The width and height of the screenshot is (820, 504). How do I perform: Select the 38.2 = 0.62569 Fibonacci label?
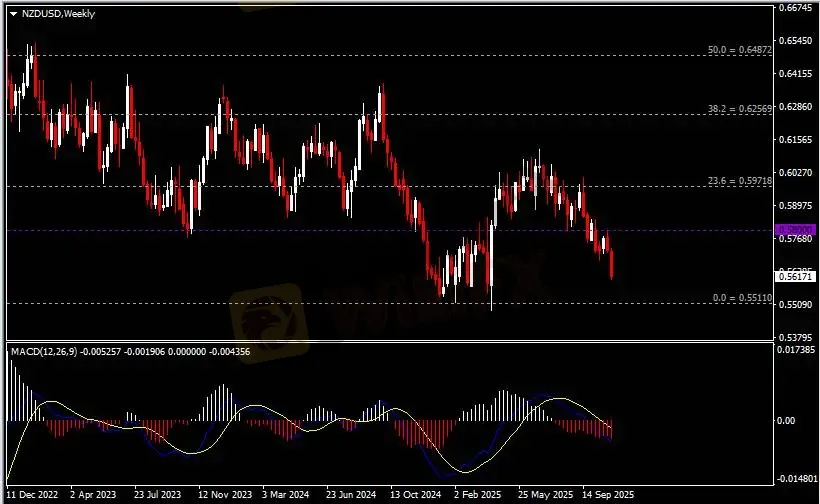pyautogui.click(x=739, y=108)
